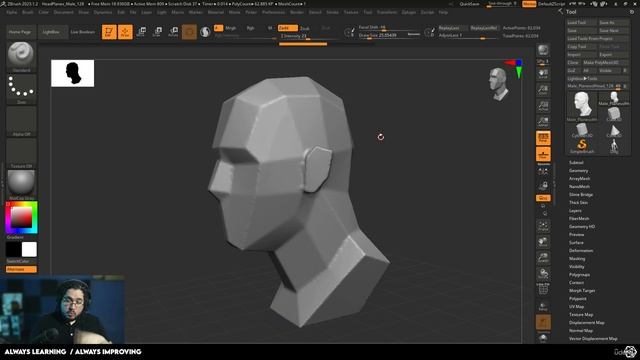Screen dimensions: 640x360
Task: Activate the Draw mode button
Action: tap(125, 32)
